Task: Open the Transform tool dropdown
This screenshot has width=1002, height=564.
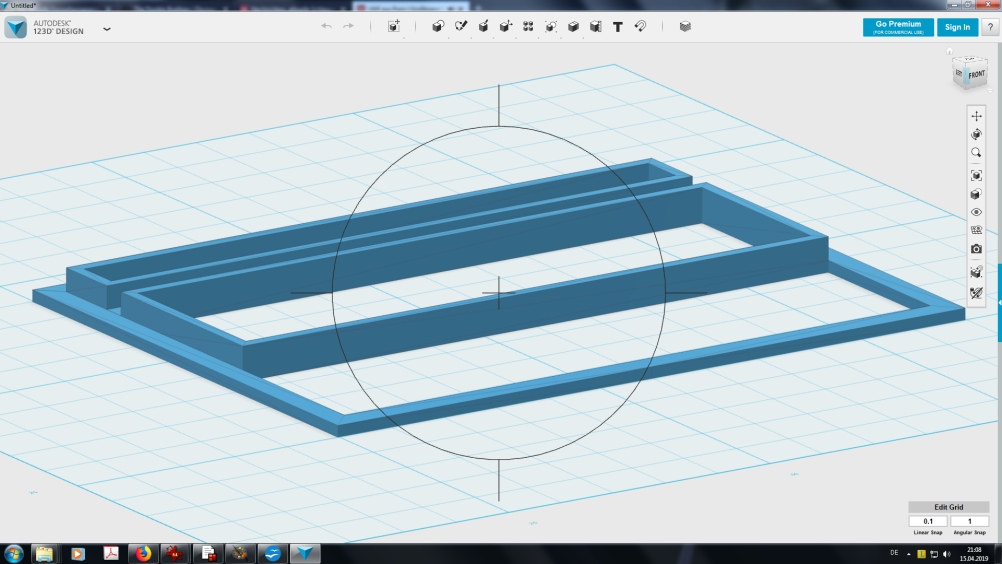Action: click(394, 27)
